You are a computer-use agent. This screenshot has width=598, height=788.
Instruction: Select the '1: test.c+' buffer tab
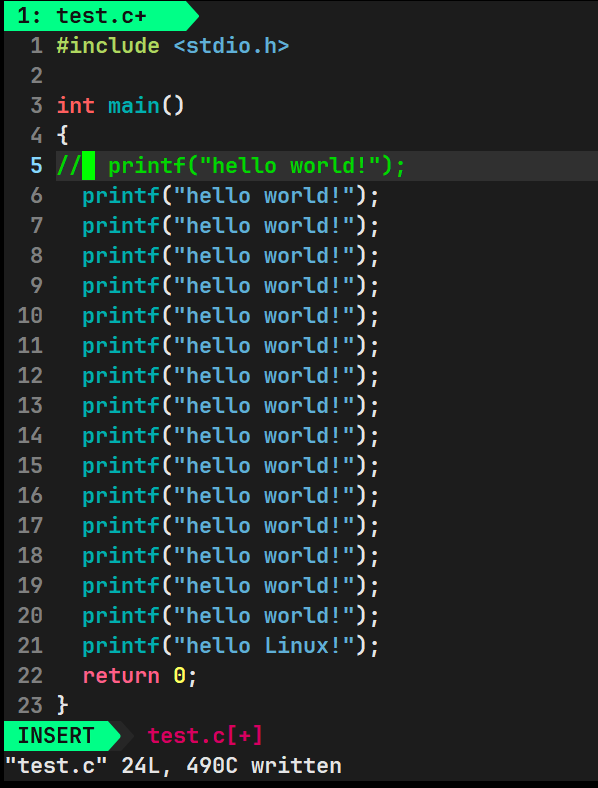click(101, 16)
